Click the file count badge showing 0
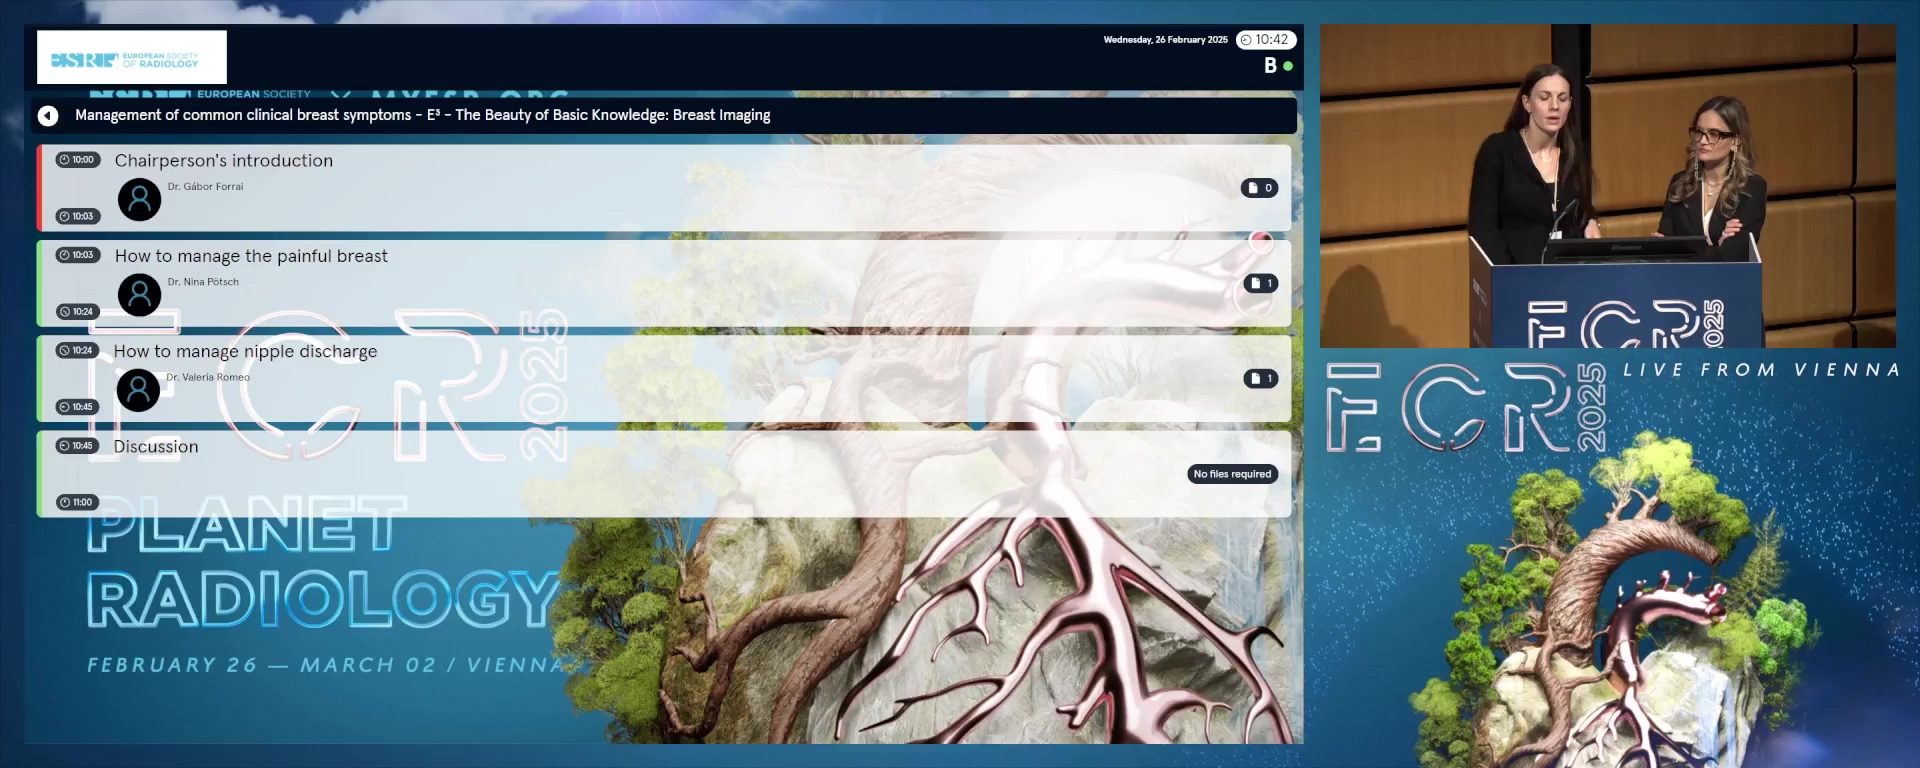Screen dimensions: 1920x768 click(1260, 188)
